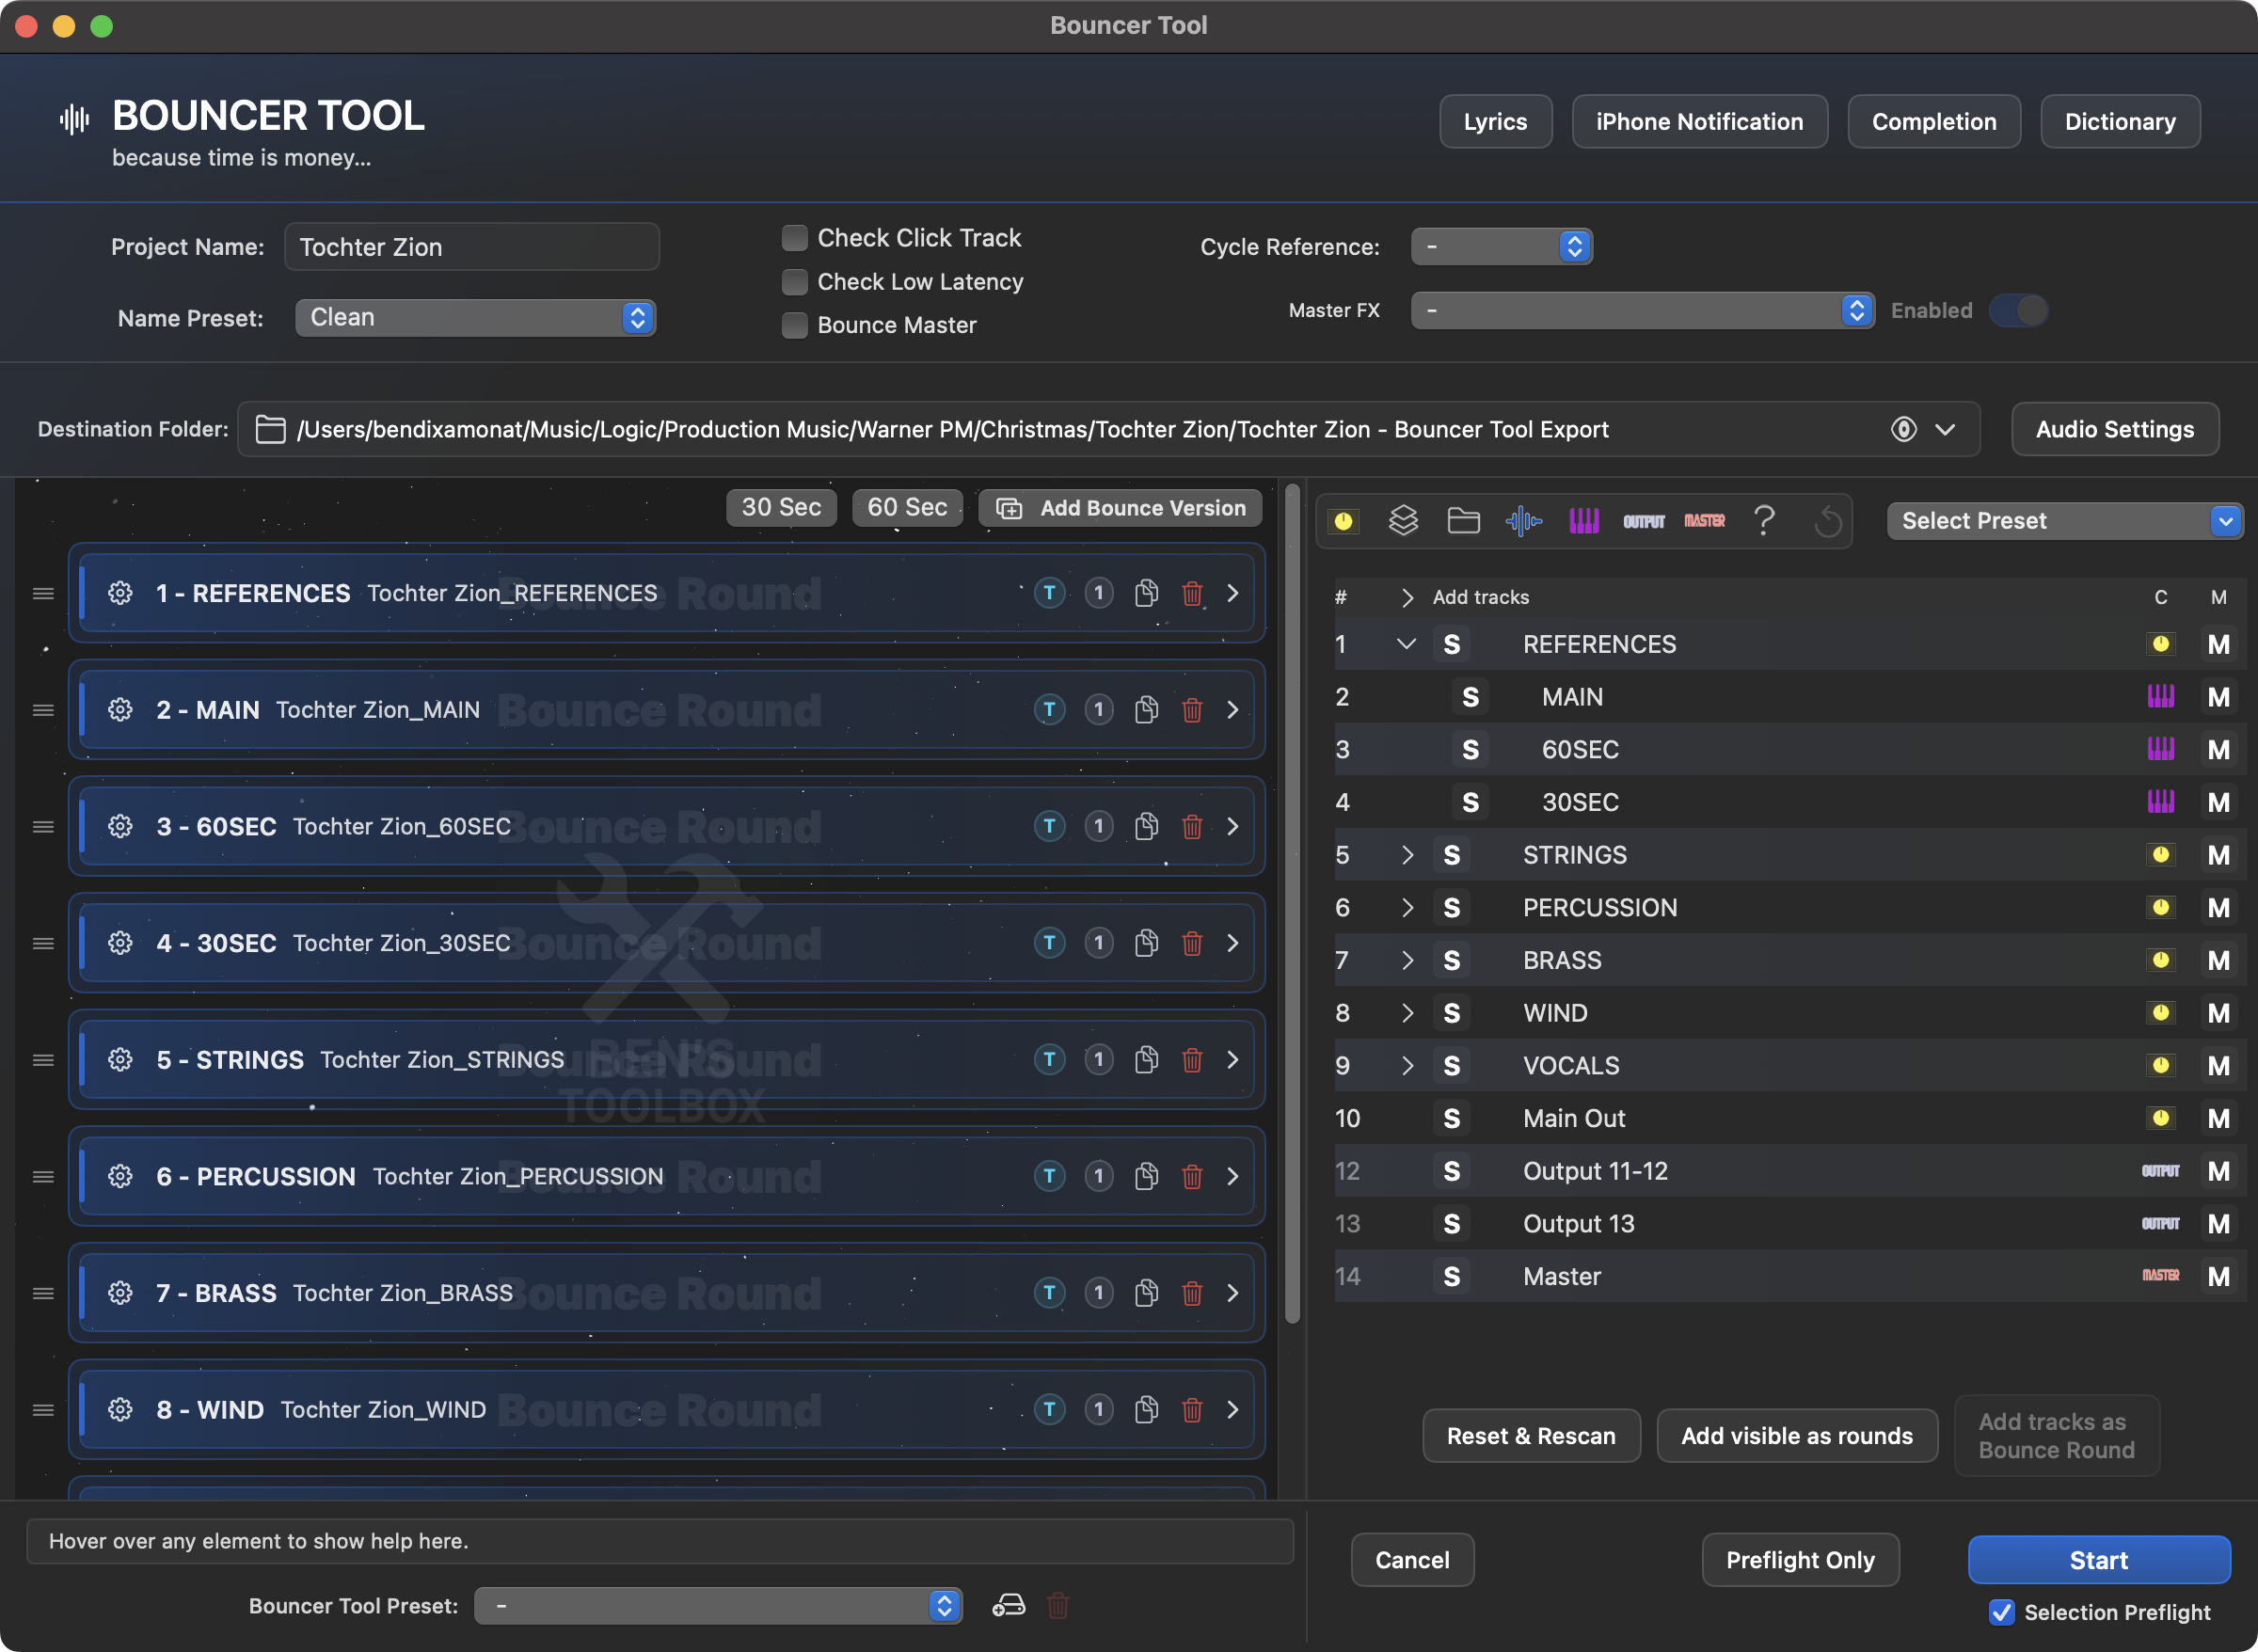The height and width of the screenshot is (1652, 2258).
Task: Click the Cancel button
Action: (1411, 1560)
